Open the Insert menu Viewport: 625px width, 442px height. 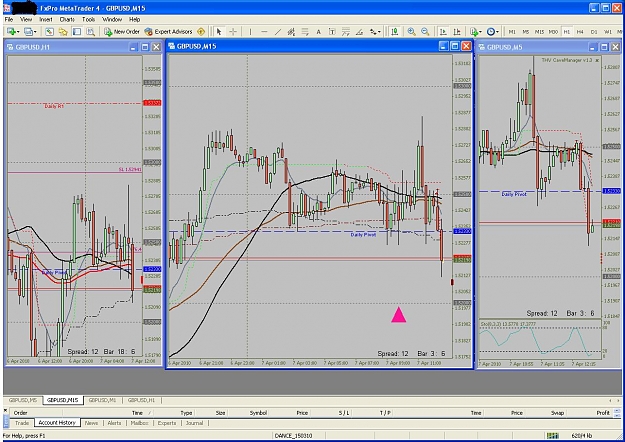pyautogui.click(x=45, y=19)
